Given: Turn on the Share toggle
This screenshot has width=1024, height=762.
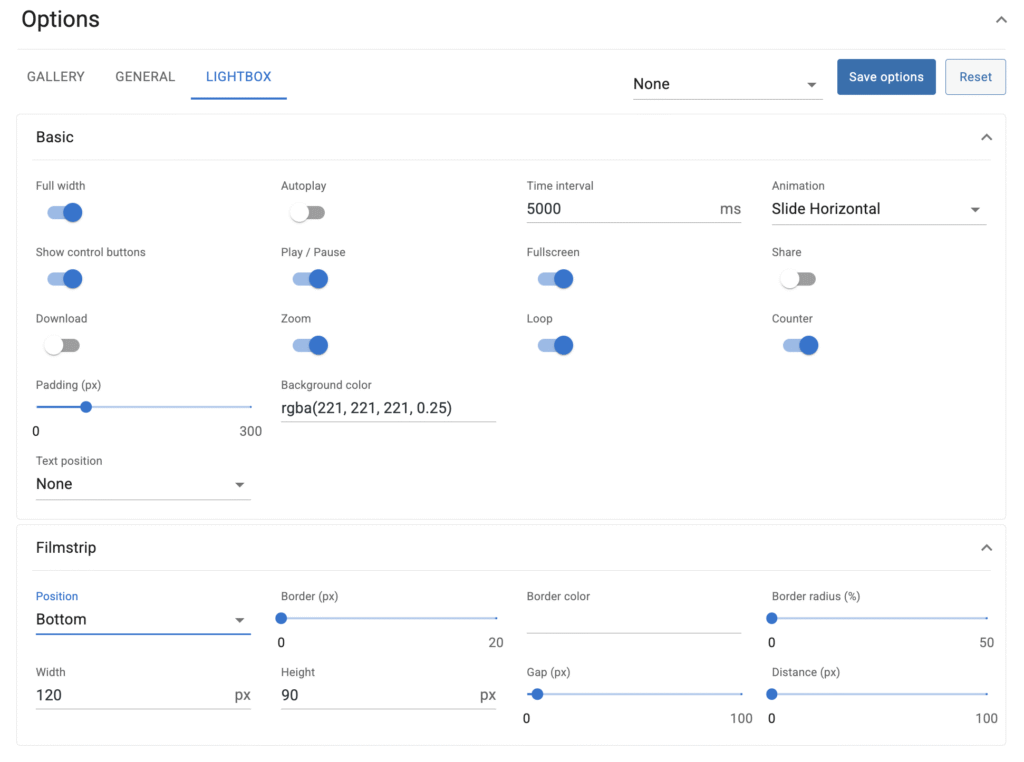Looking at the screenshot, I should 798,280.
